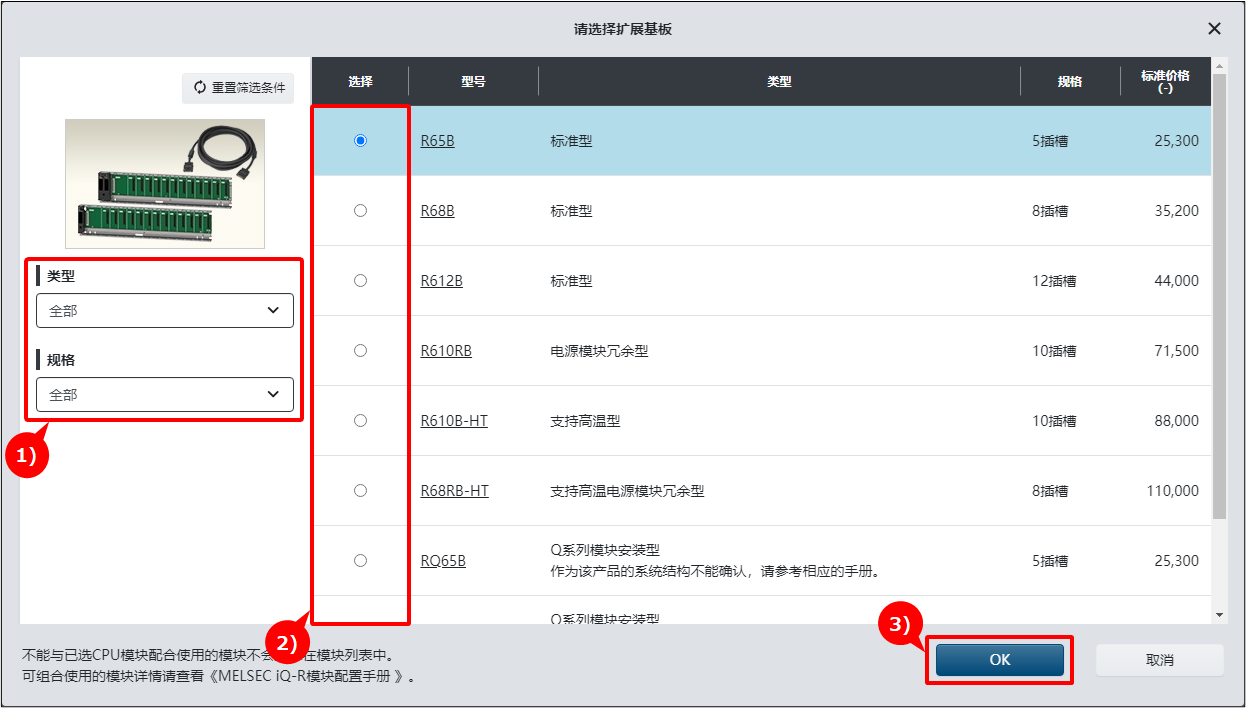Click the base unit product image
1246x708 pixels.
tap(165, 184)
